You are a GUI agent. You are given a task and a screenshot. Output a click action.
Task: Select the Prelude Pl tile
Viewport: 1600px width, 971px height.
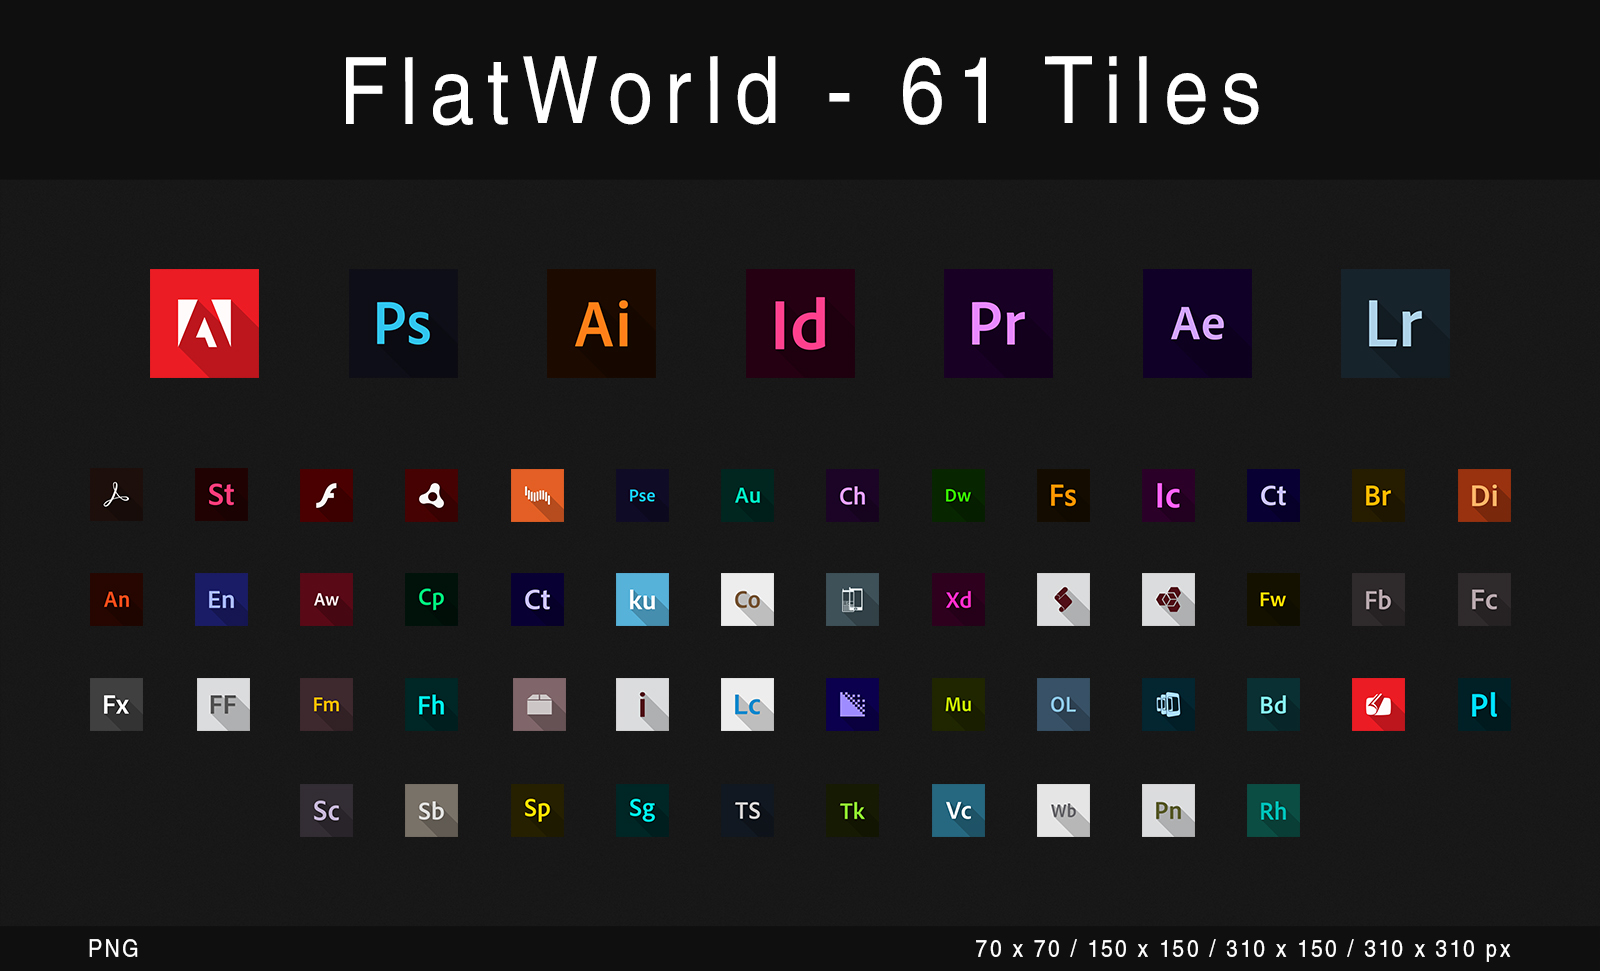click(1483, 704)
